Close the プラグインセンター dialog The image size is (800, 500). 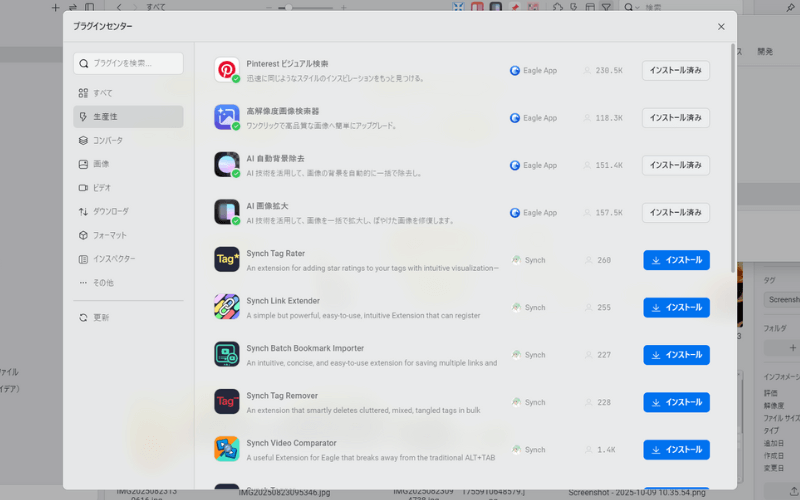click(x=721, y=27)
